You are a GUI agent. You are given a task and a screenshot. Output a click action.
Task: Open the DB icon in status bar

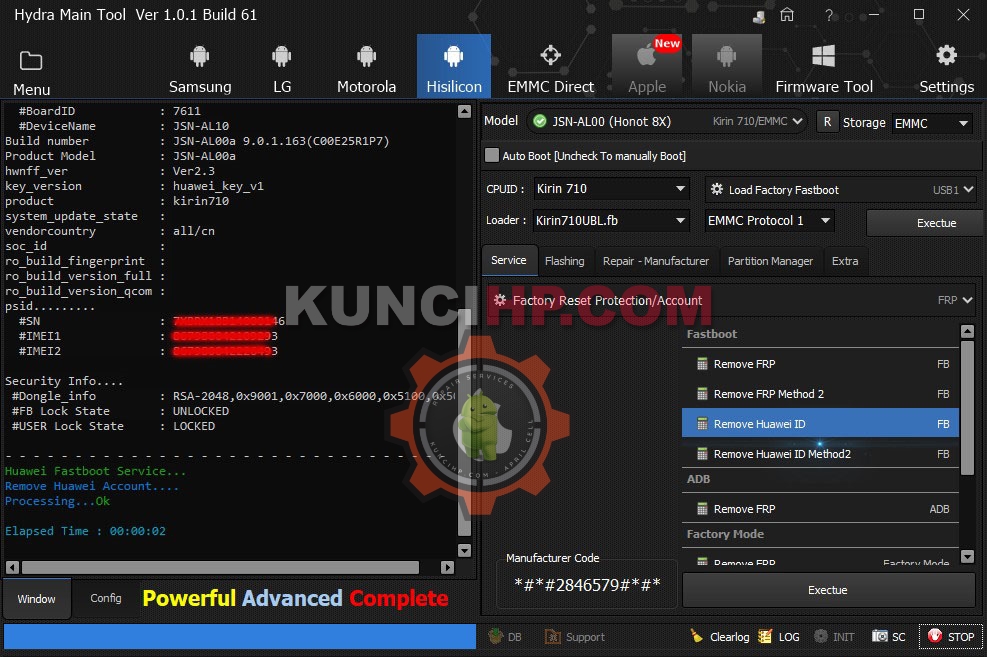(496, 636)
